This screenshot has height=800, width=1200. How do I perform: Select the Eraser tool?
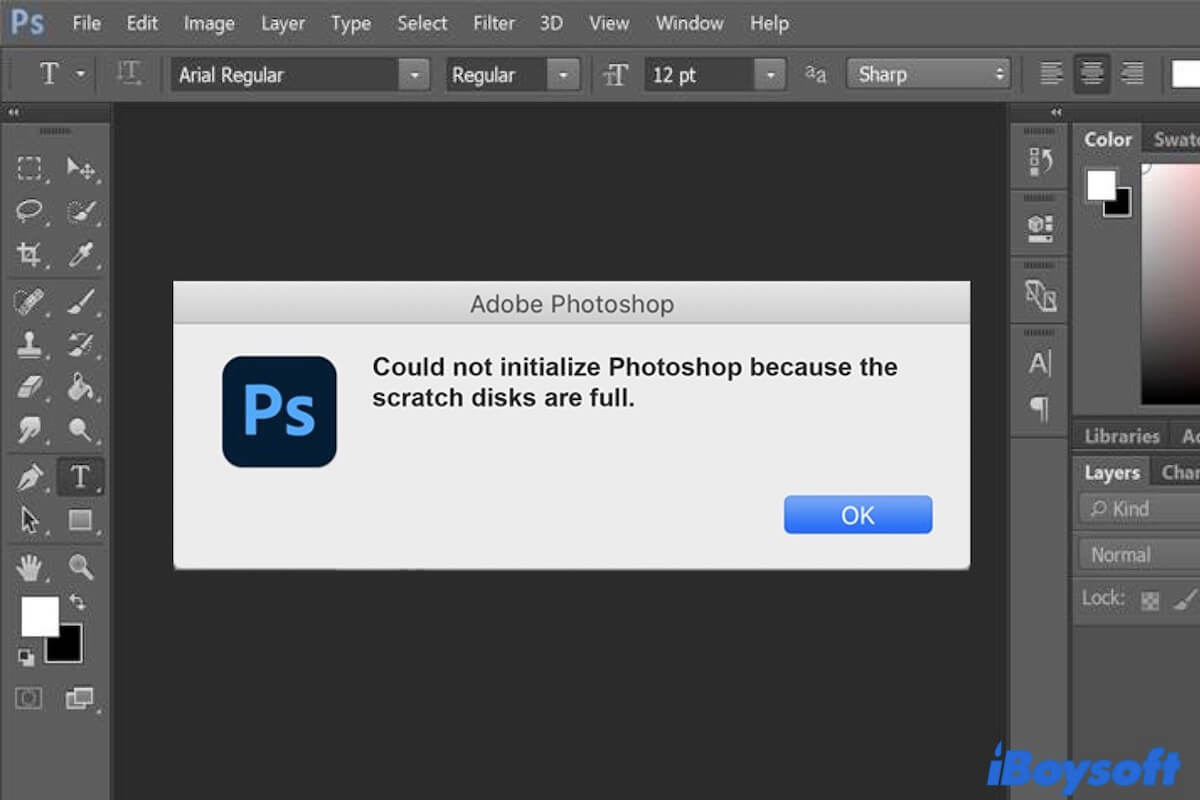pyautogui.click(x=30, y=388)
